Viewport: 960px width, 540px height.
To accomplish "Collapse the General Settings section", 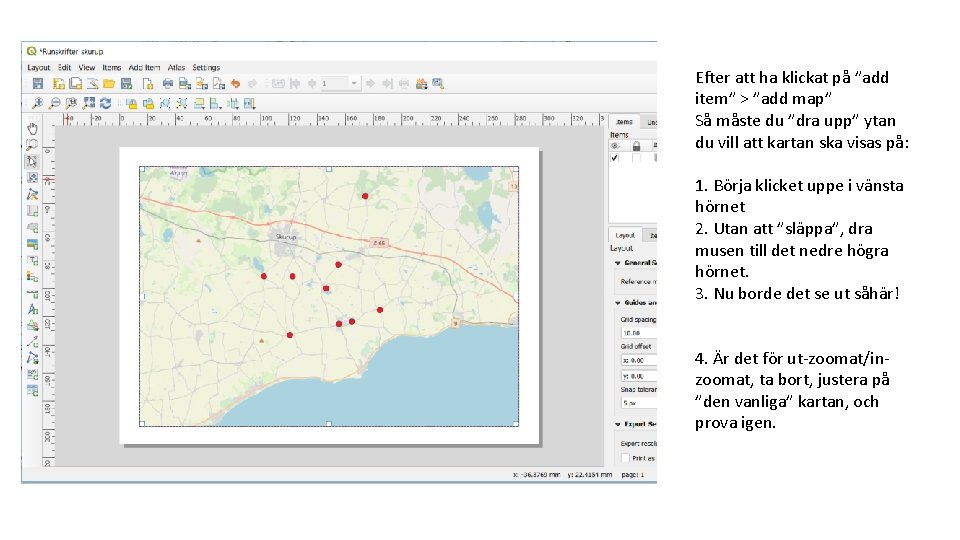I will pyautogui.click(x=617, y=263).
